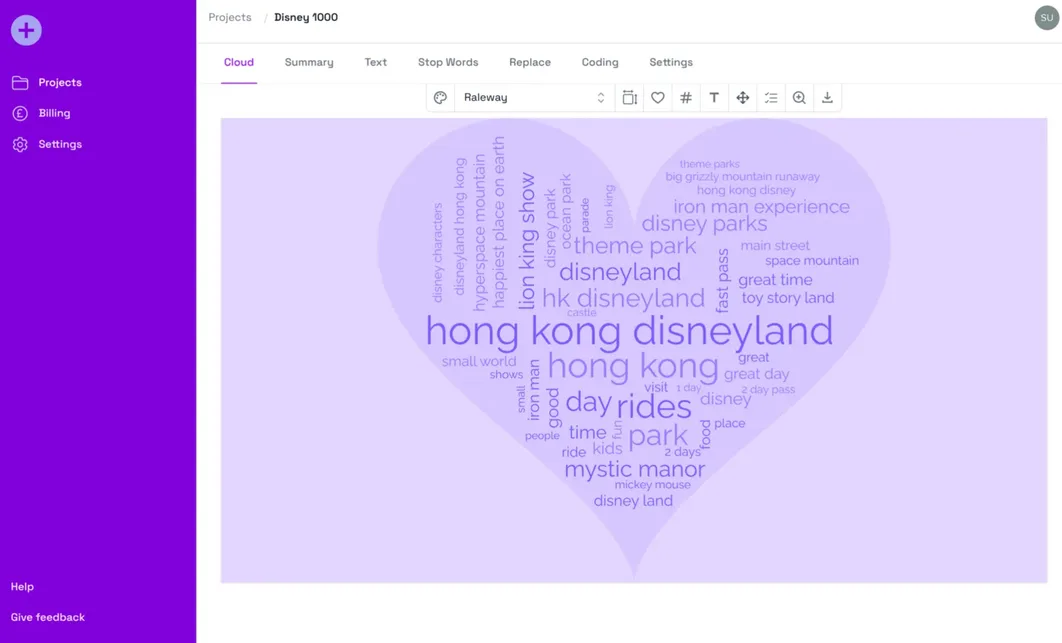Click 'toy story land' in the cloud
The height and width of the screenshot is (643, 1062).
coord(788,298)
